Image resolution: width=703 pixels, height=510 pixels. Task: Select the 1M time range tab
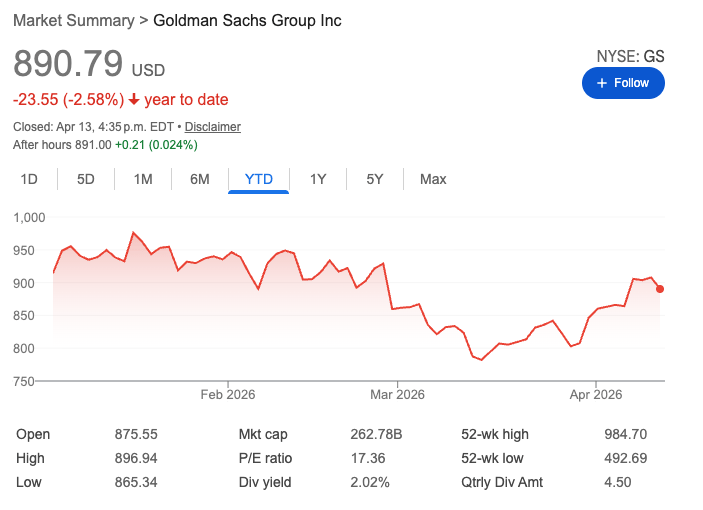(x=143, y=179)
